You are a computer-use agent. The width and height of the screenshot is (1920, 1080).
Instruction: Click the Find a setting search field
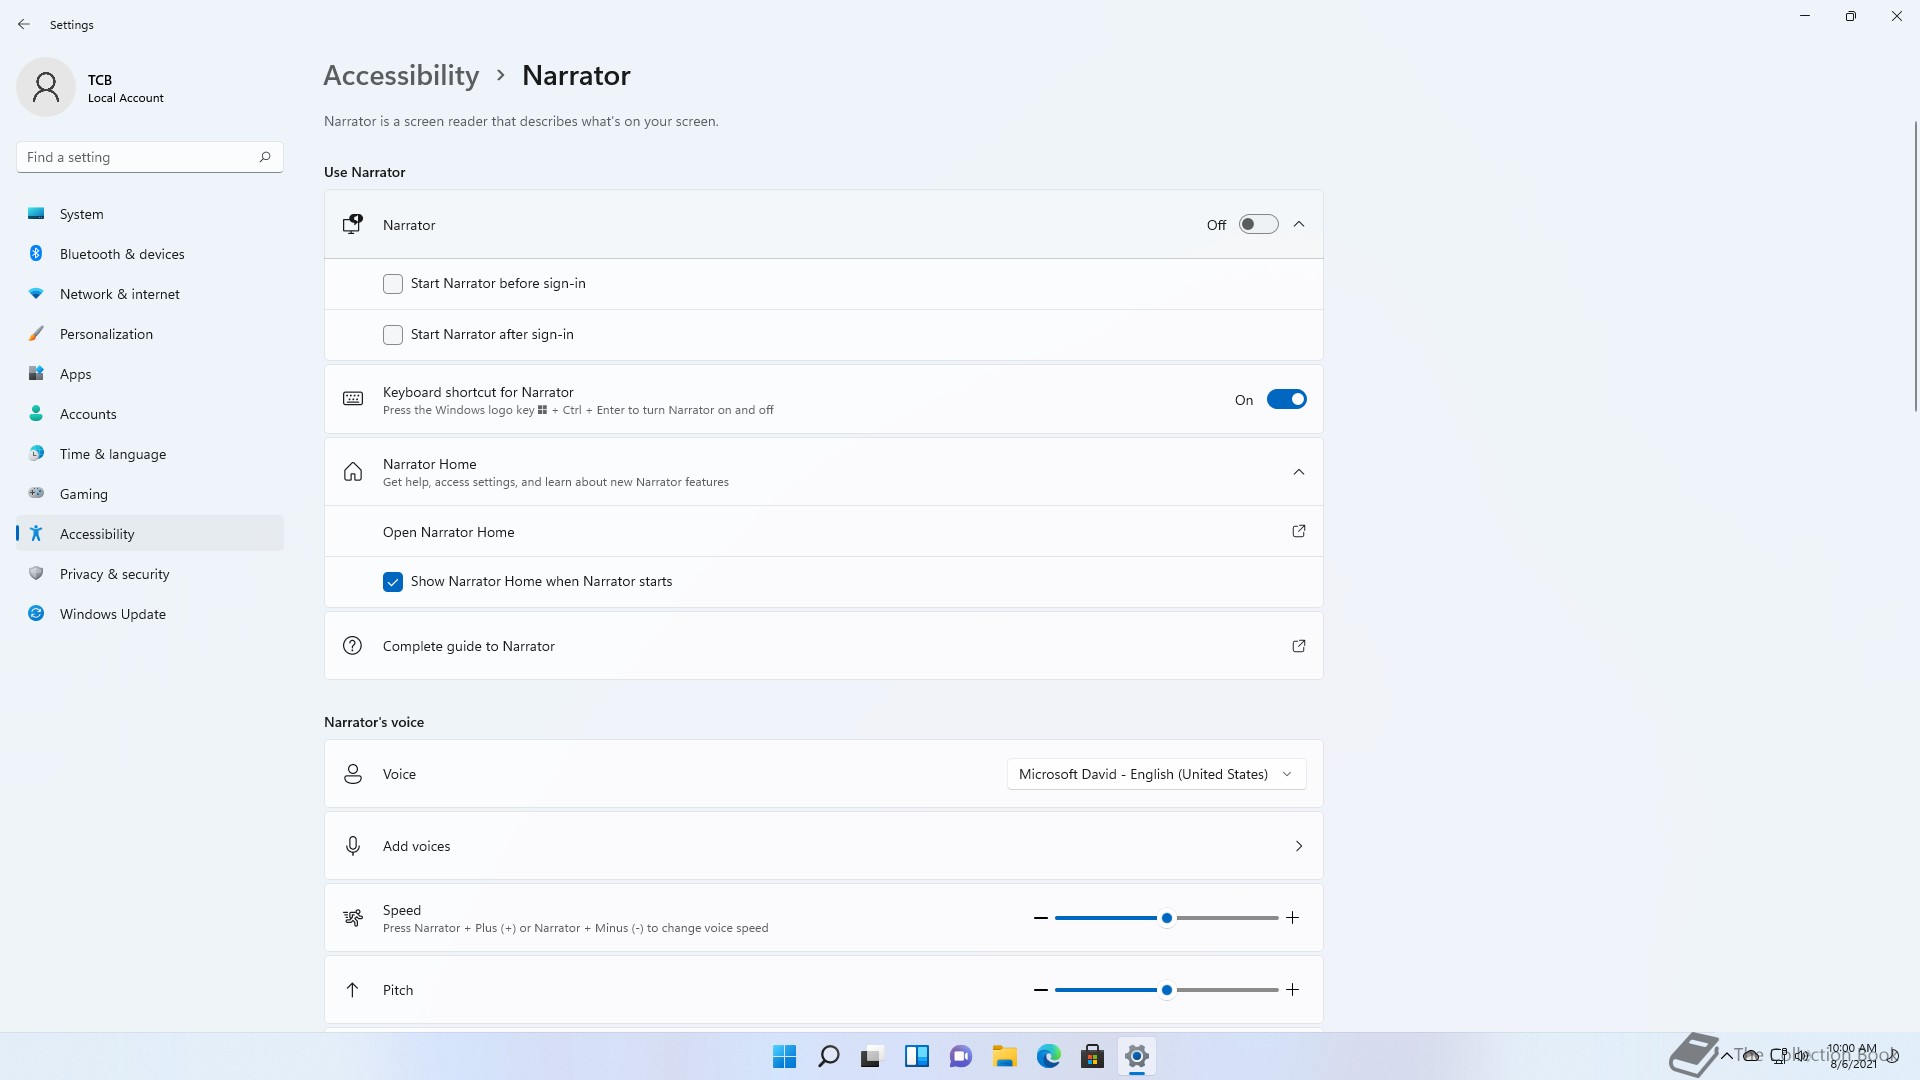[x=150, y=157]
